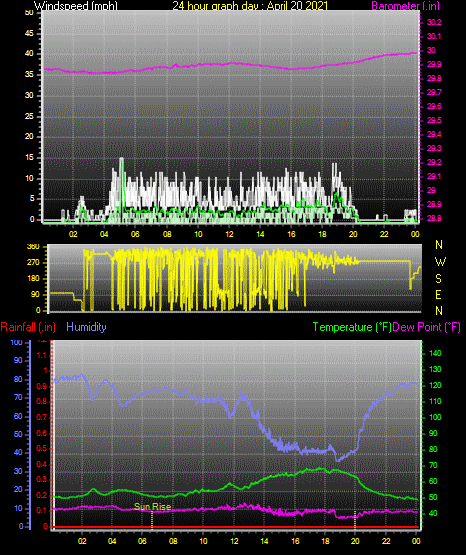The image size is (466, 555).
Task: Click the '22' hour label under the windspeed chart
Action: 384,234
